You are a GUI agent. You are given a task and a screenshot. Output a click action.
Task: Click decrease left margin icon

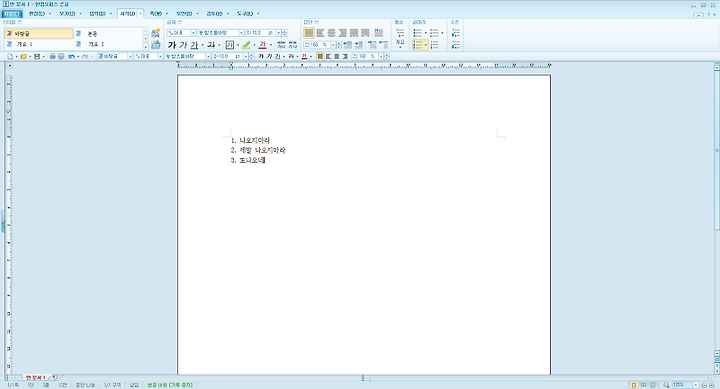pos(348,45)
